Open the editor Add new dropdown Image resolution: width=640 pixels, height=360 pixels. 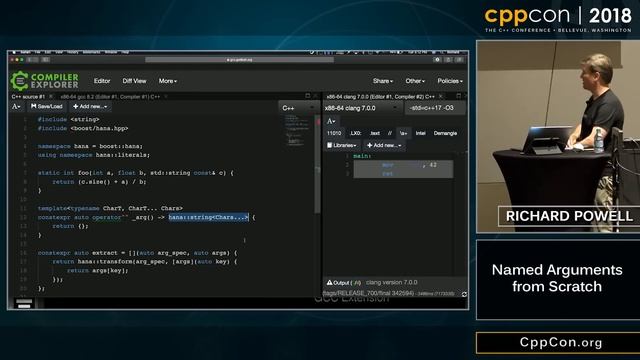point(90,107)
